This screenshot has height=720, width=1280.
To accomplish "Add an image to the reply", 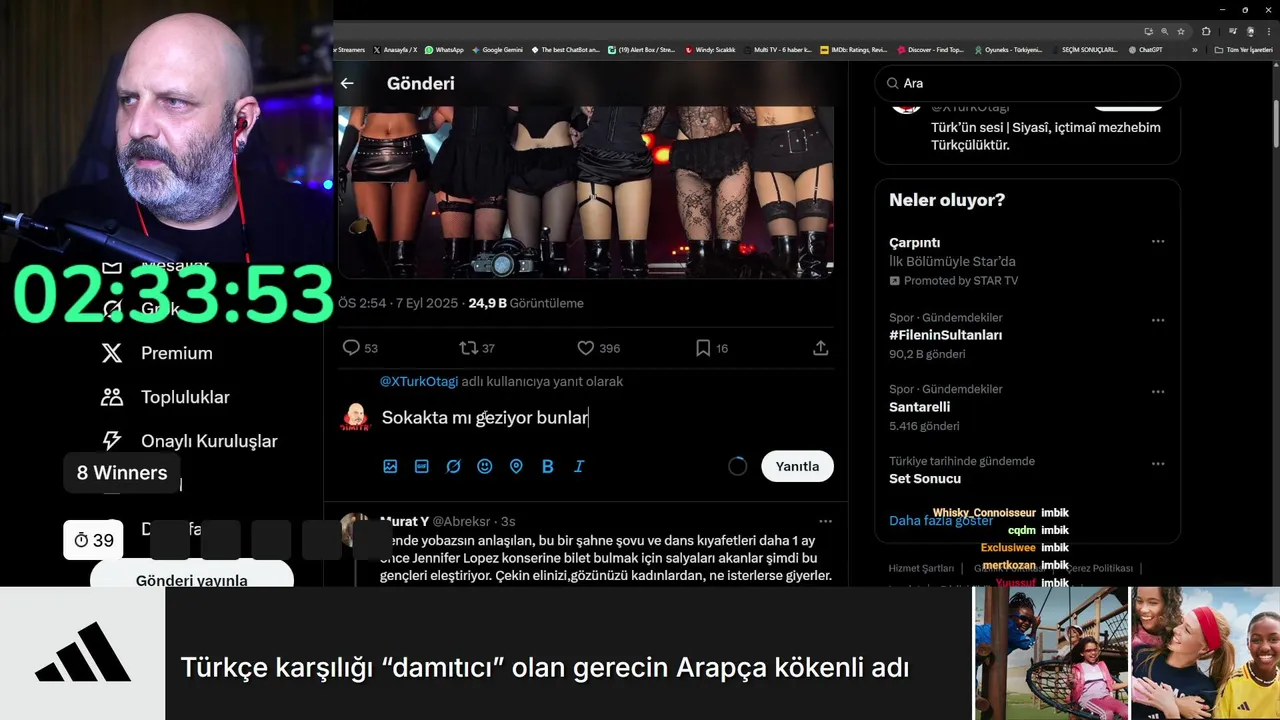I will (390, 466).
